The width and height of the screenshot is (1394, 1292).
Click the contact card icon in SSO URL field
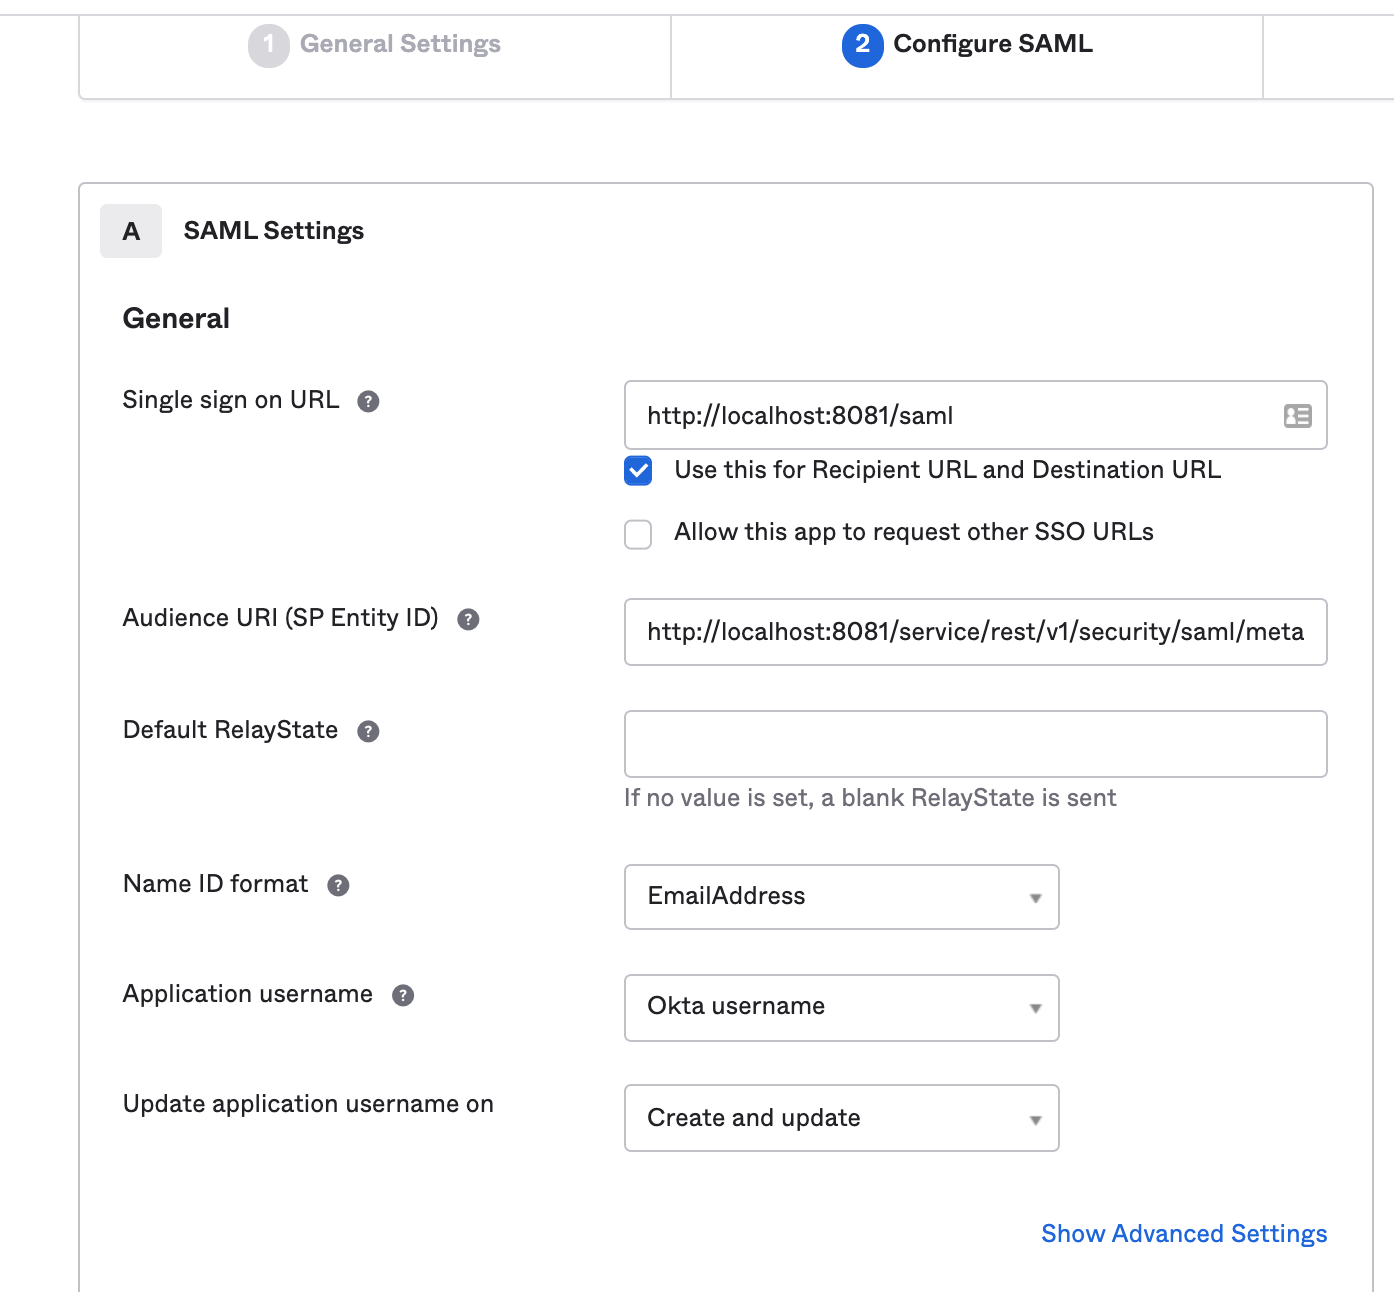(1297, 416)
